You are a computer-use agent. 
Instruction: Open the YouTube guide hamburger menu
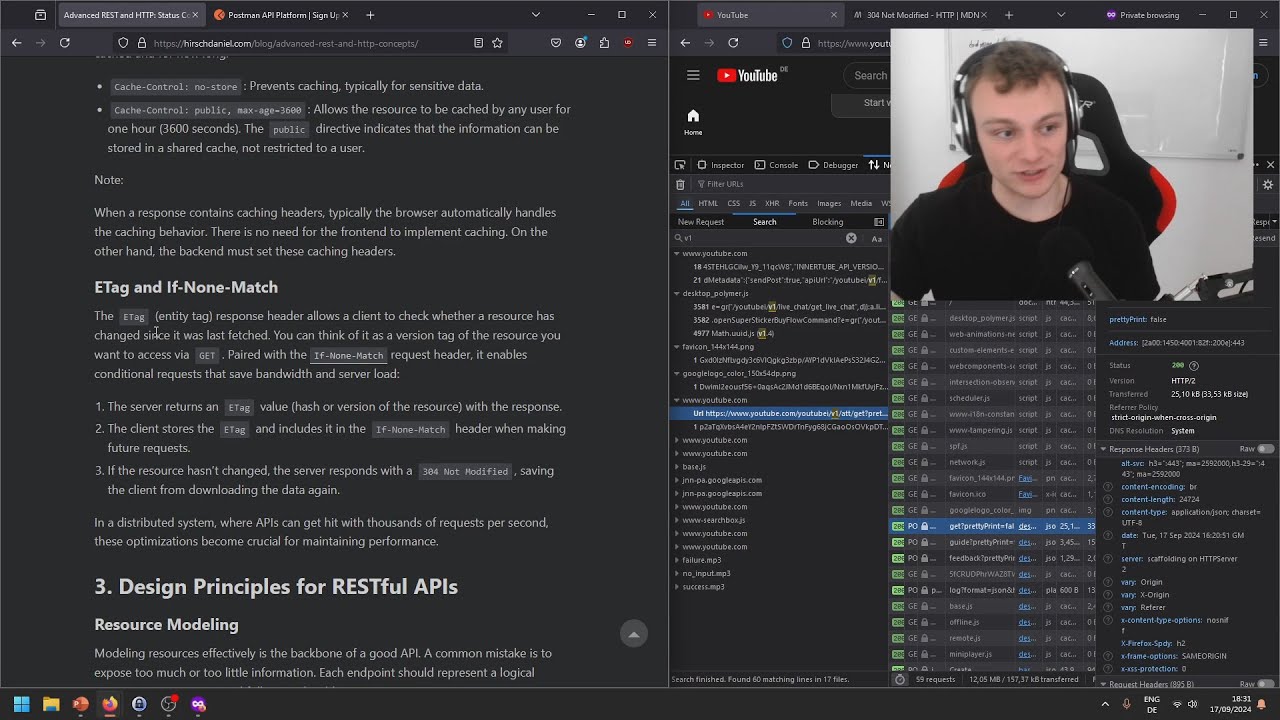[693, 75]
